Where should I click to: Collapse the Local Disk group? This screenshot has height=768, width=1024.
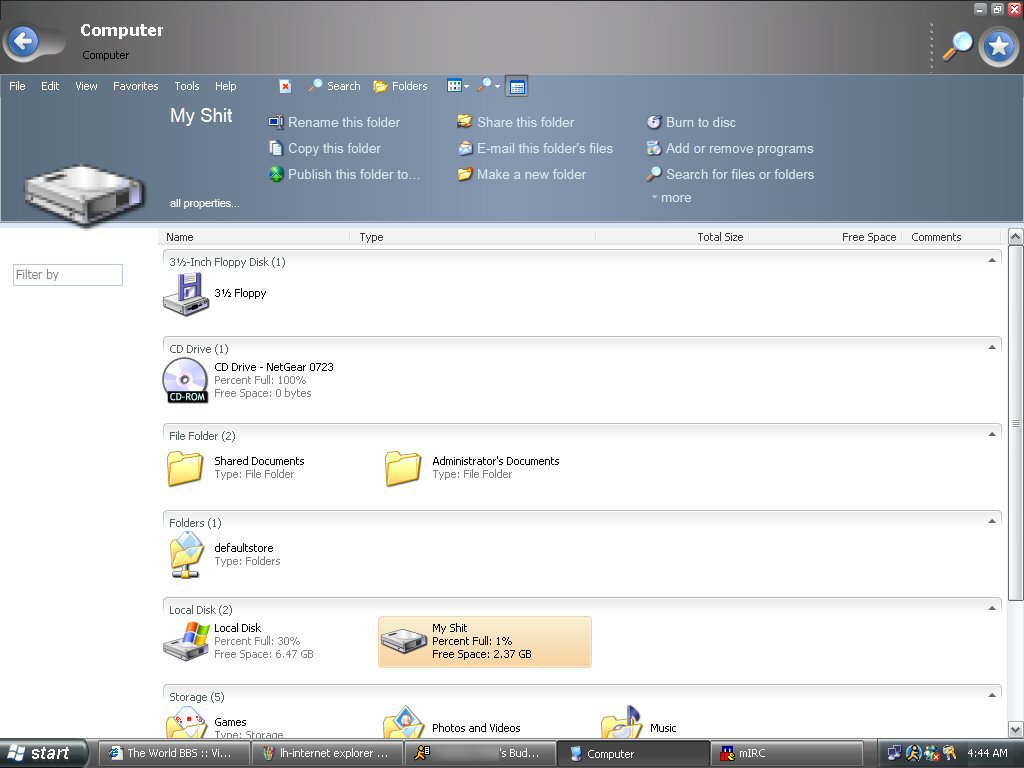[x=992, y=609]
